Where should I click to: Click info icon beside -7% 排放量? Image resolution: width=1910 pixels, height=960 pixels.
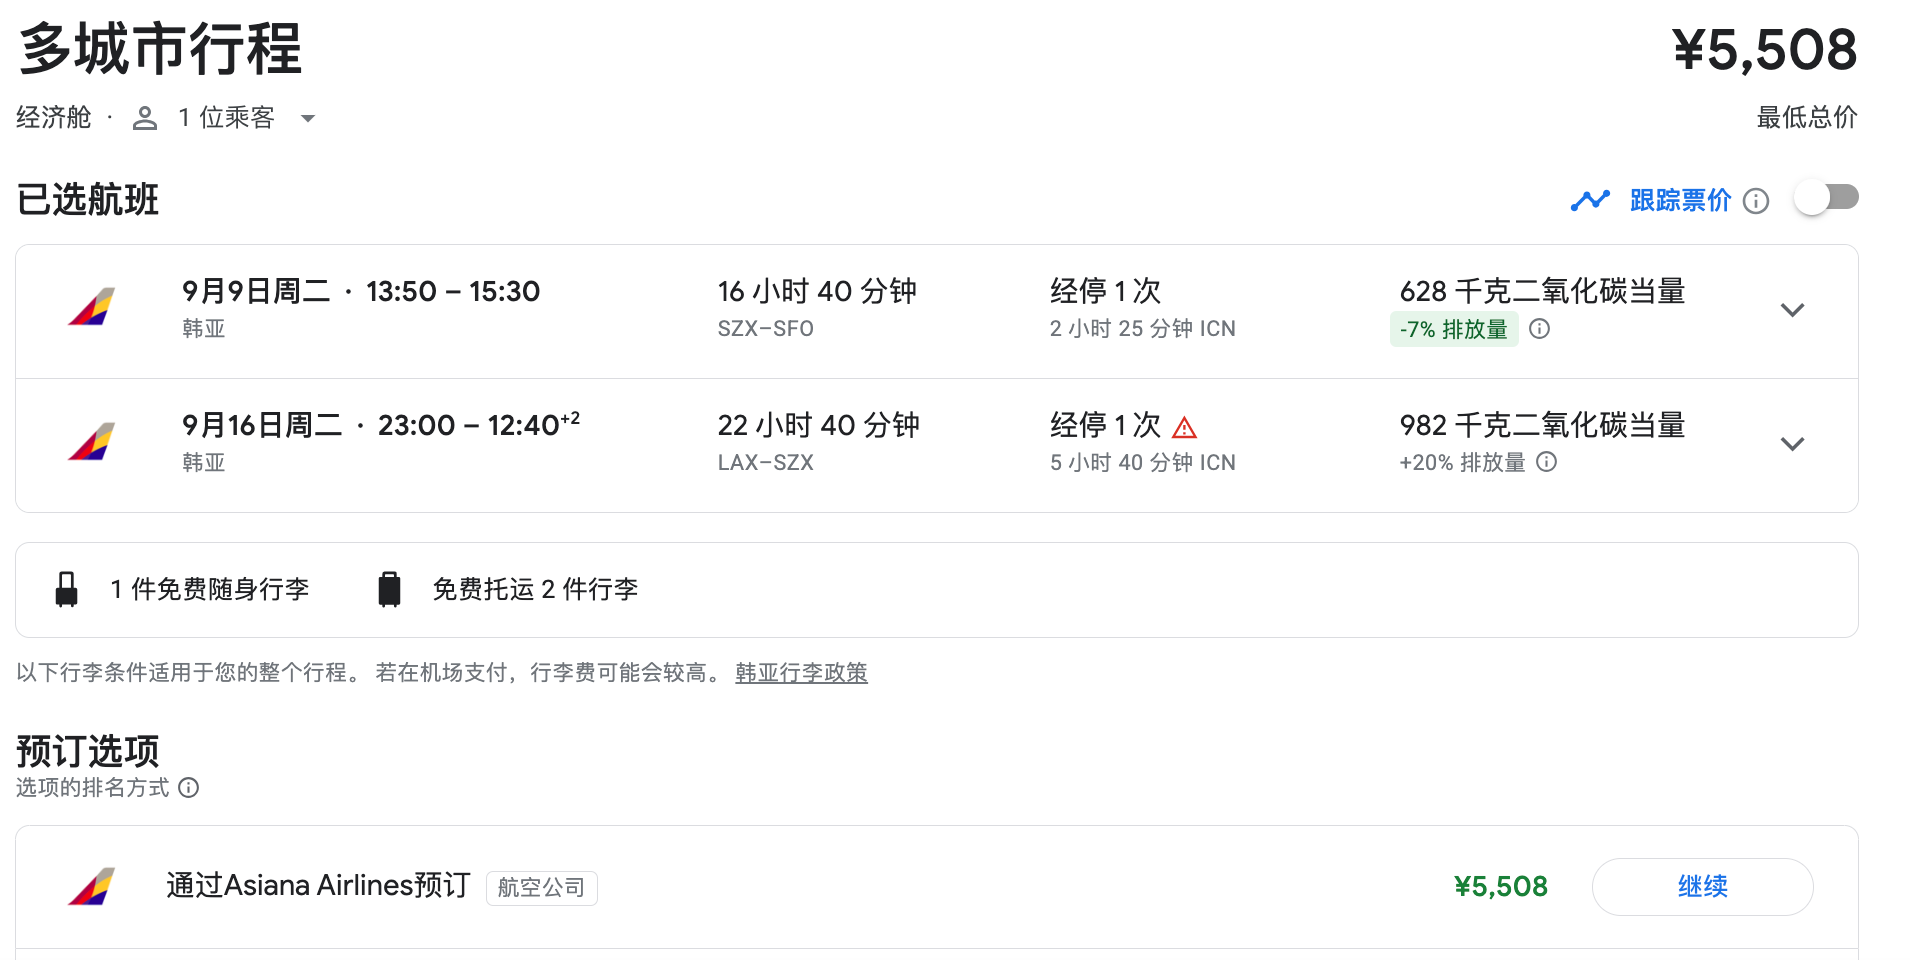click(1540, 329)
